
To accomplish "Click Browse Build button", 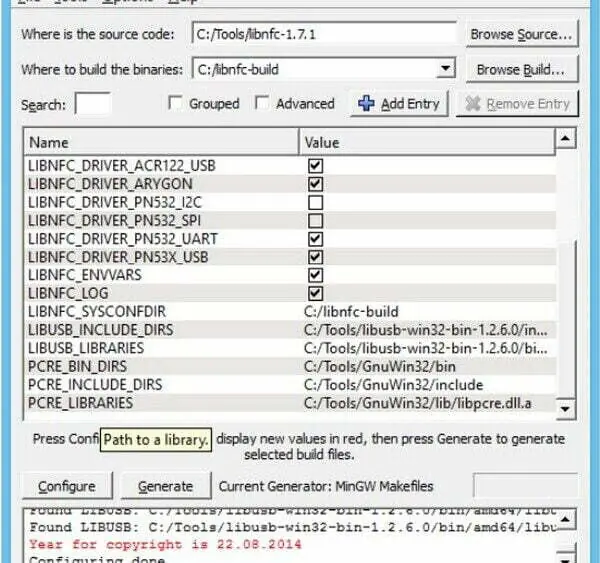I will point(522,70).
